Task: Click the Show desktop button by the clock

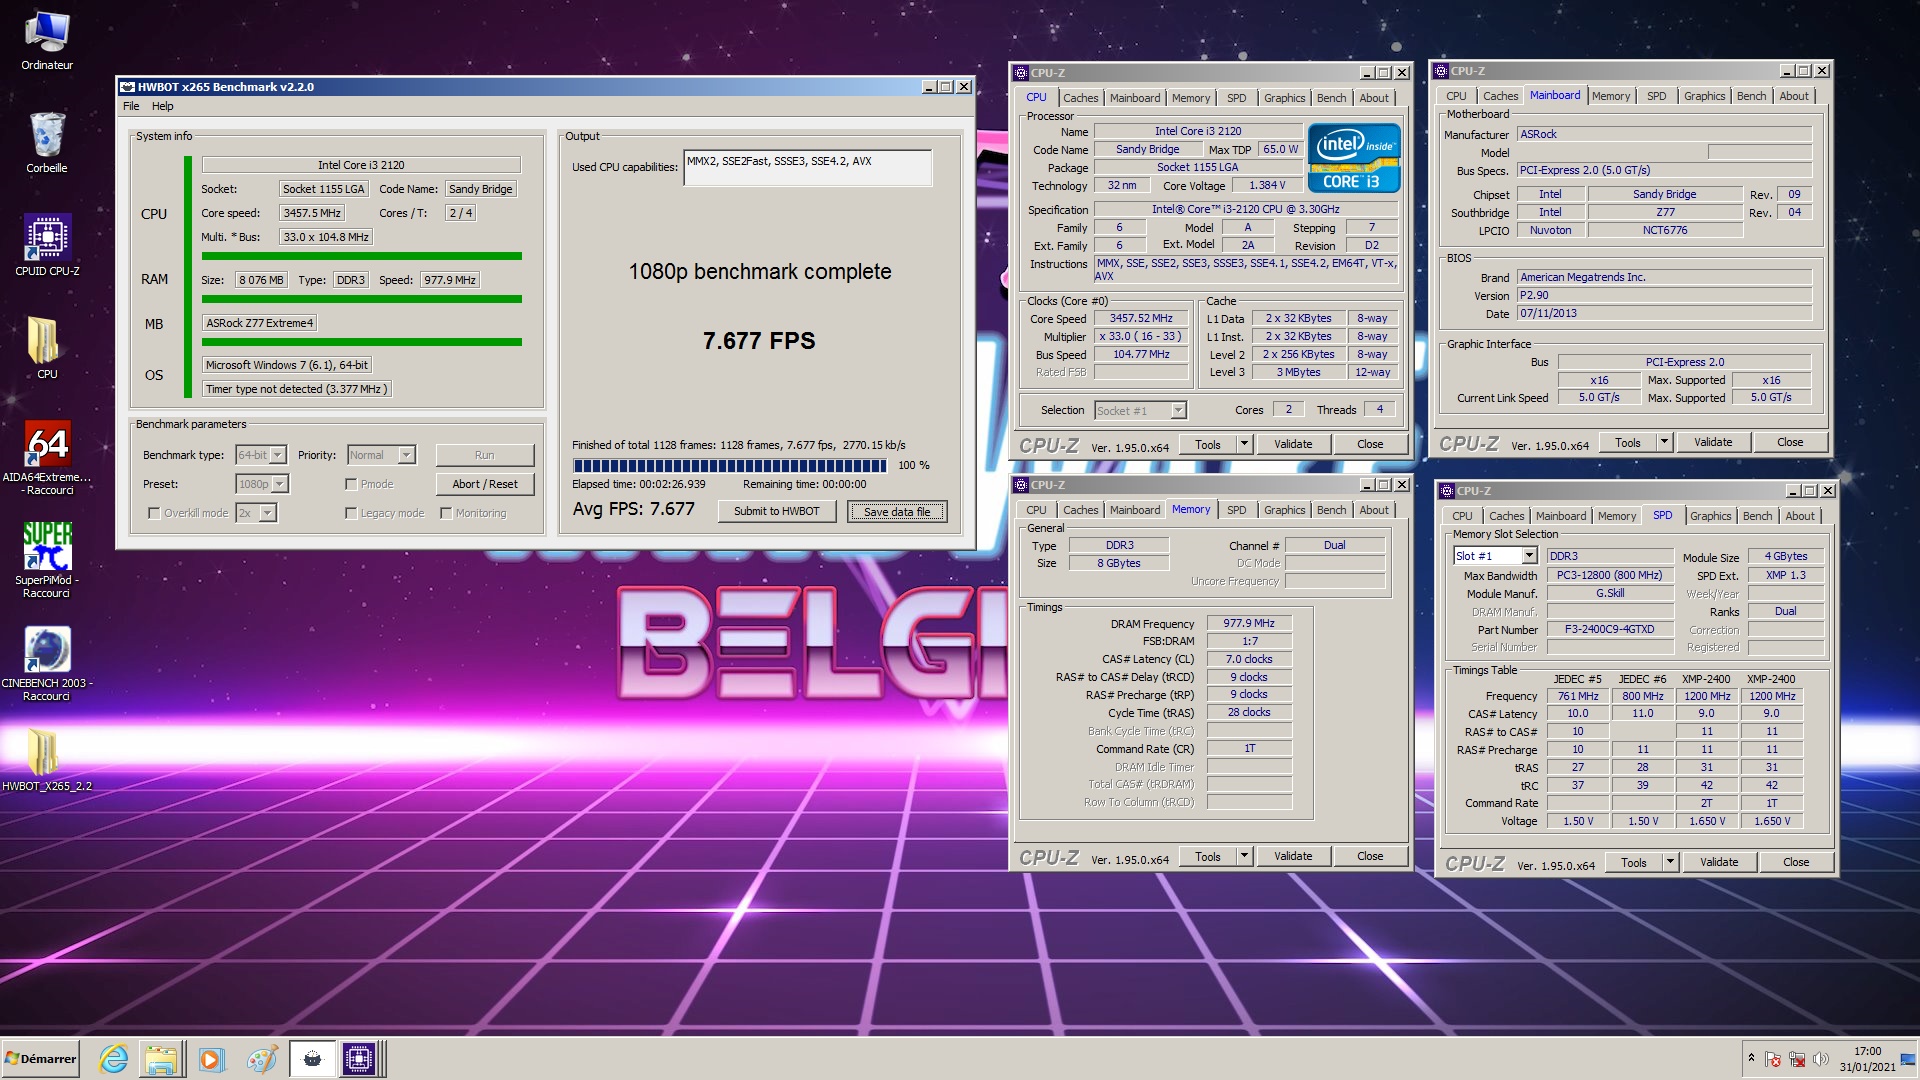Action: (x=1908, y=1059)
